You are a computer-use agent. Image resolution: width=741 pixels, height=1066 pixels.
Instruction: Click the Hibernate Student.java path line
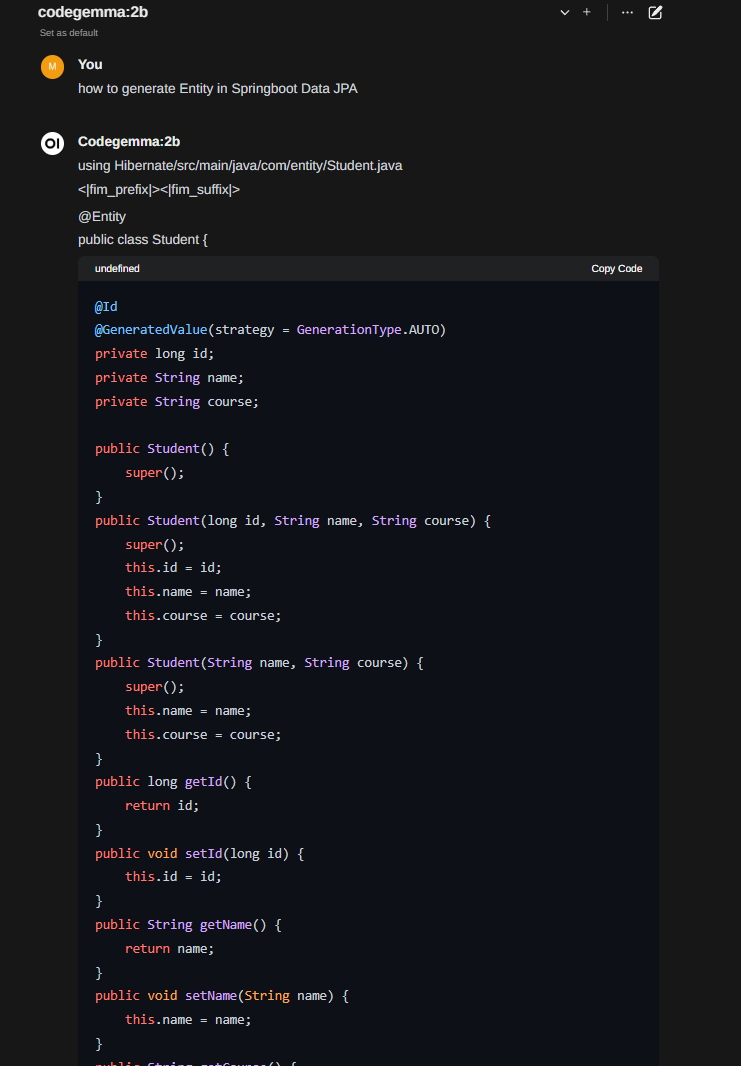[x=240, y=165]
